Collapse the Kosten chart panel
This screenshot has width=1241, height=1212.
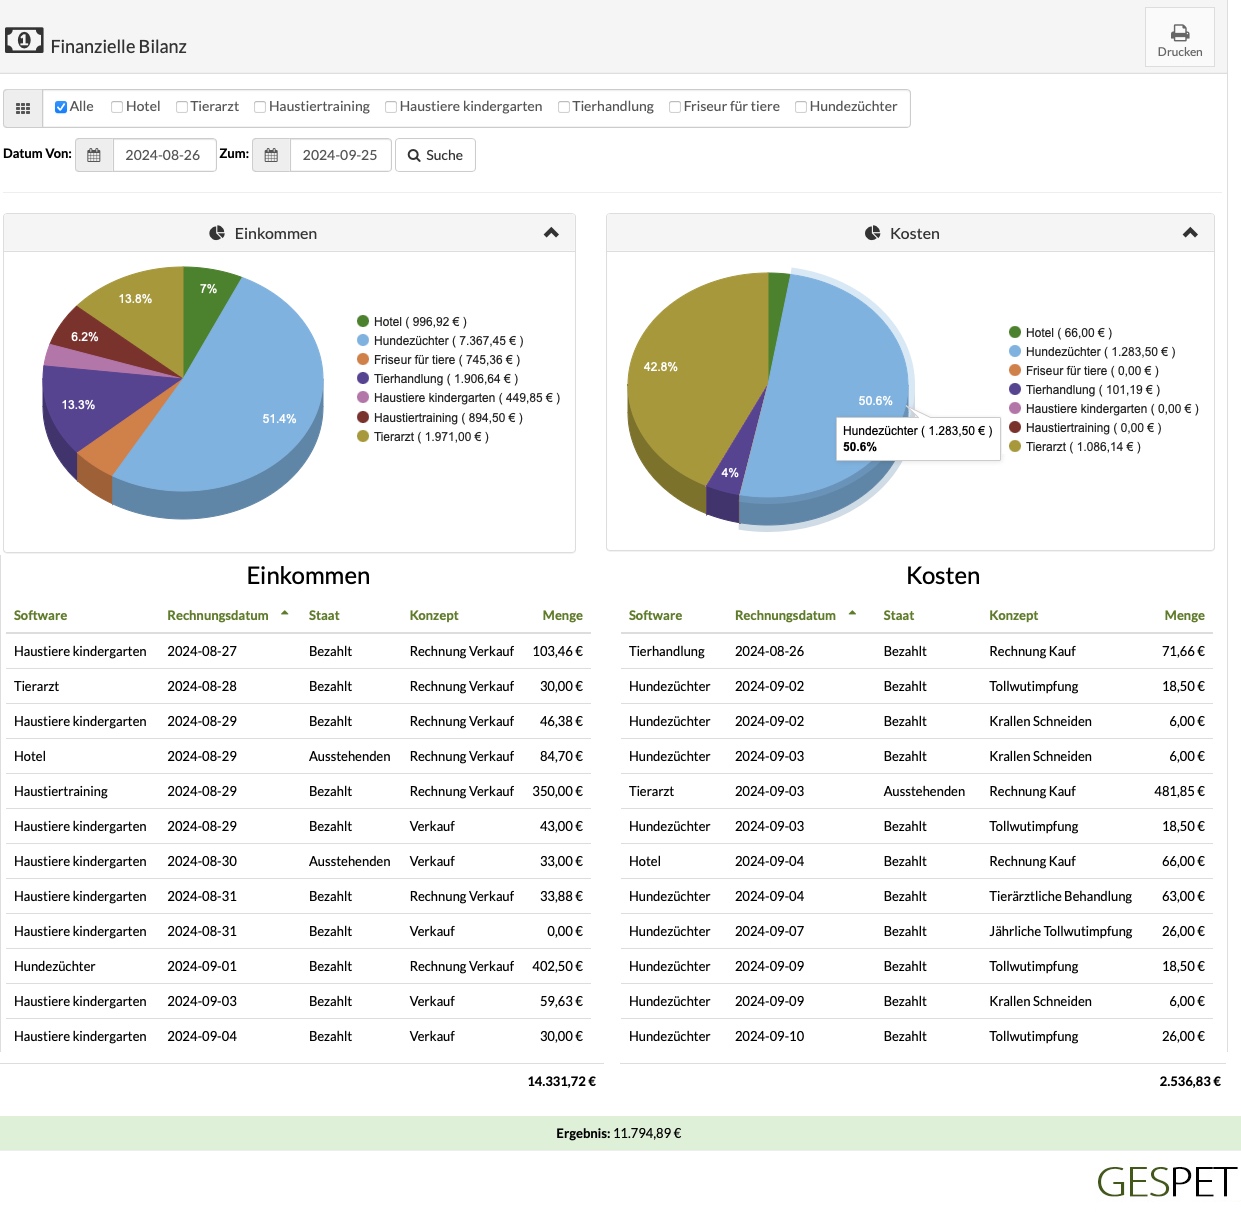tap(1190, 233)
